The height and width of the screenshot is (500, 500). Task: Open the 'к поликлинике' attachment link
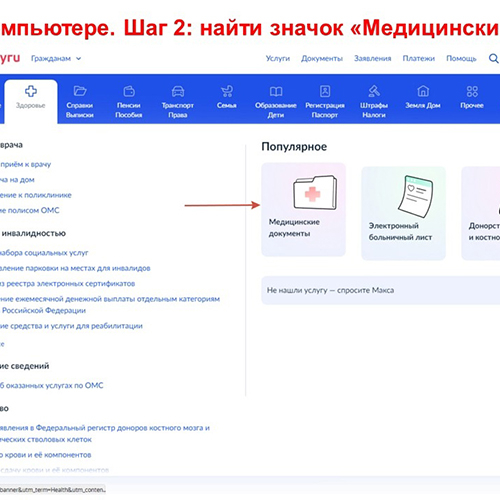[x=36, y=195]
